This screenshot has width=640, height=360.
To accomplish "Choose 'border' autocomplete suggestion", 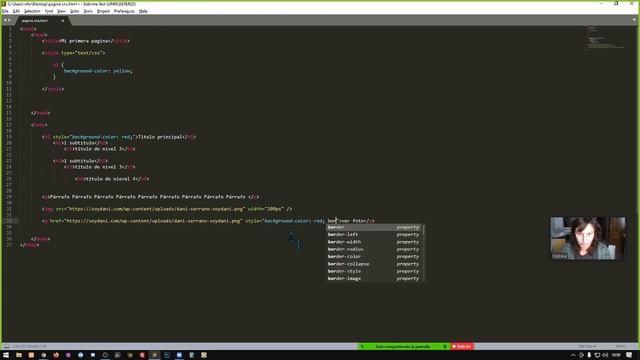I will coord(374,227).
